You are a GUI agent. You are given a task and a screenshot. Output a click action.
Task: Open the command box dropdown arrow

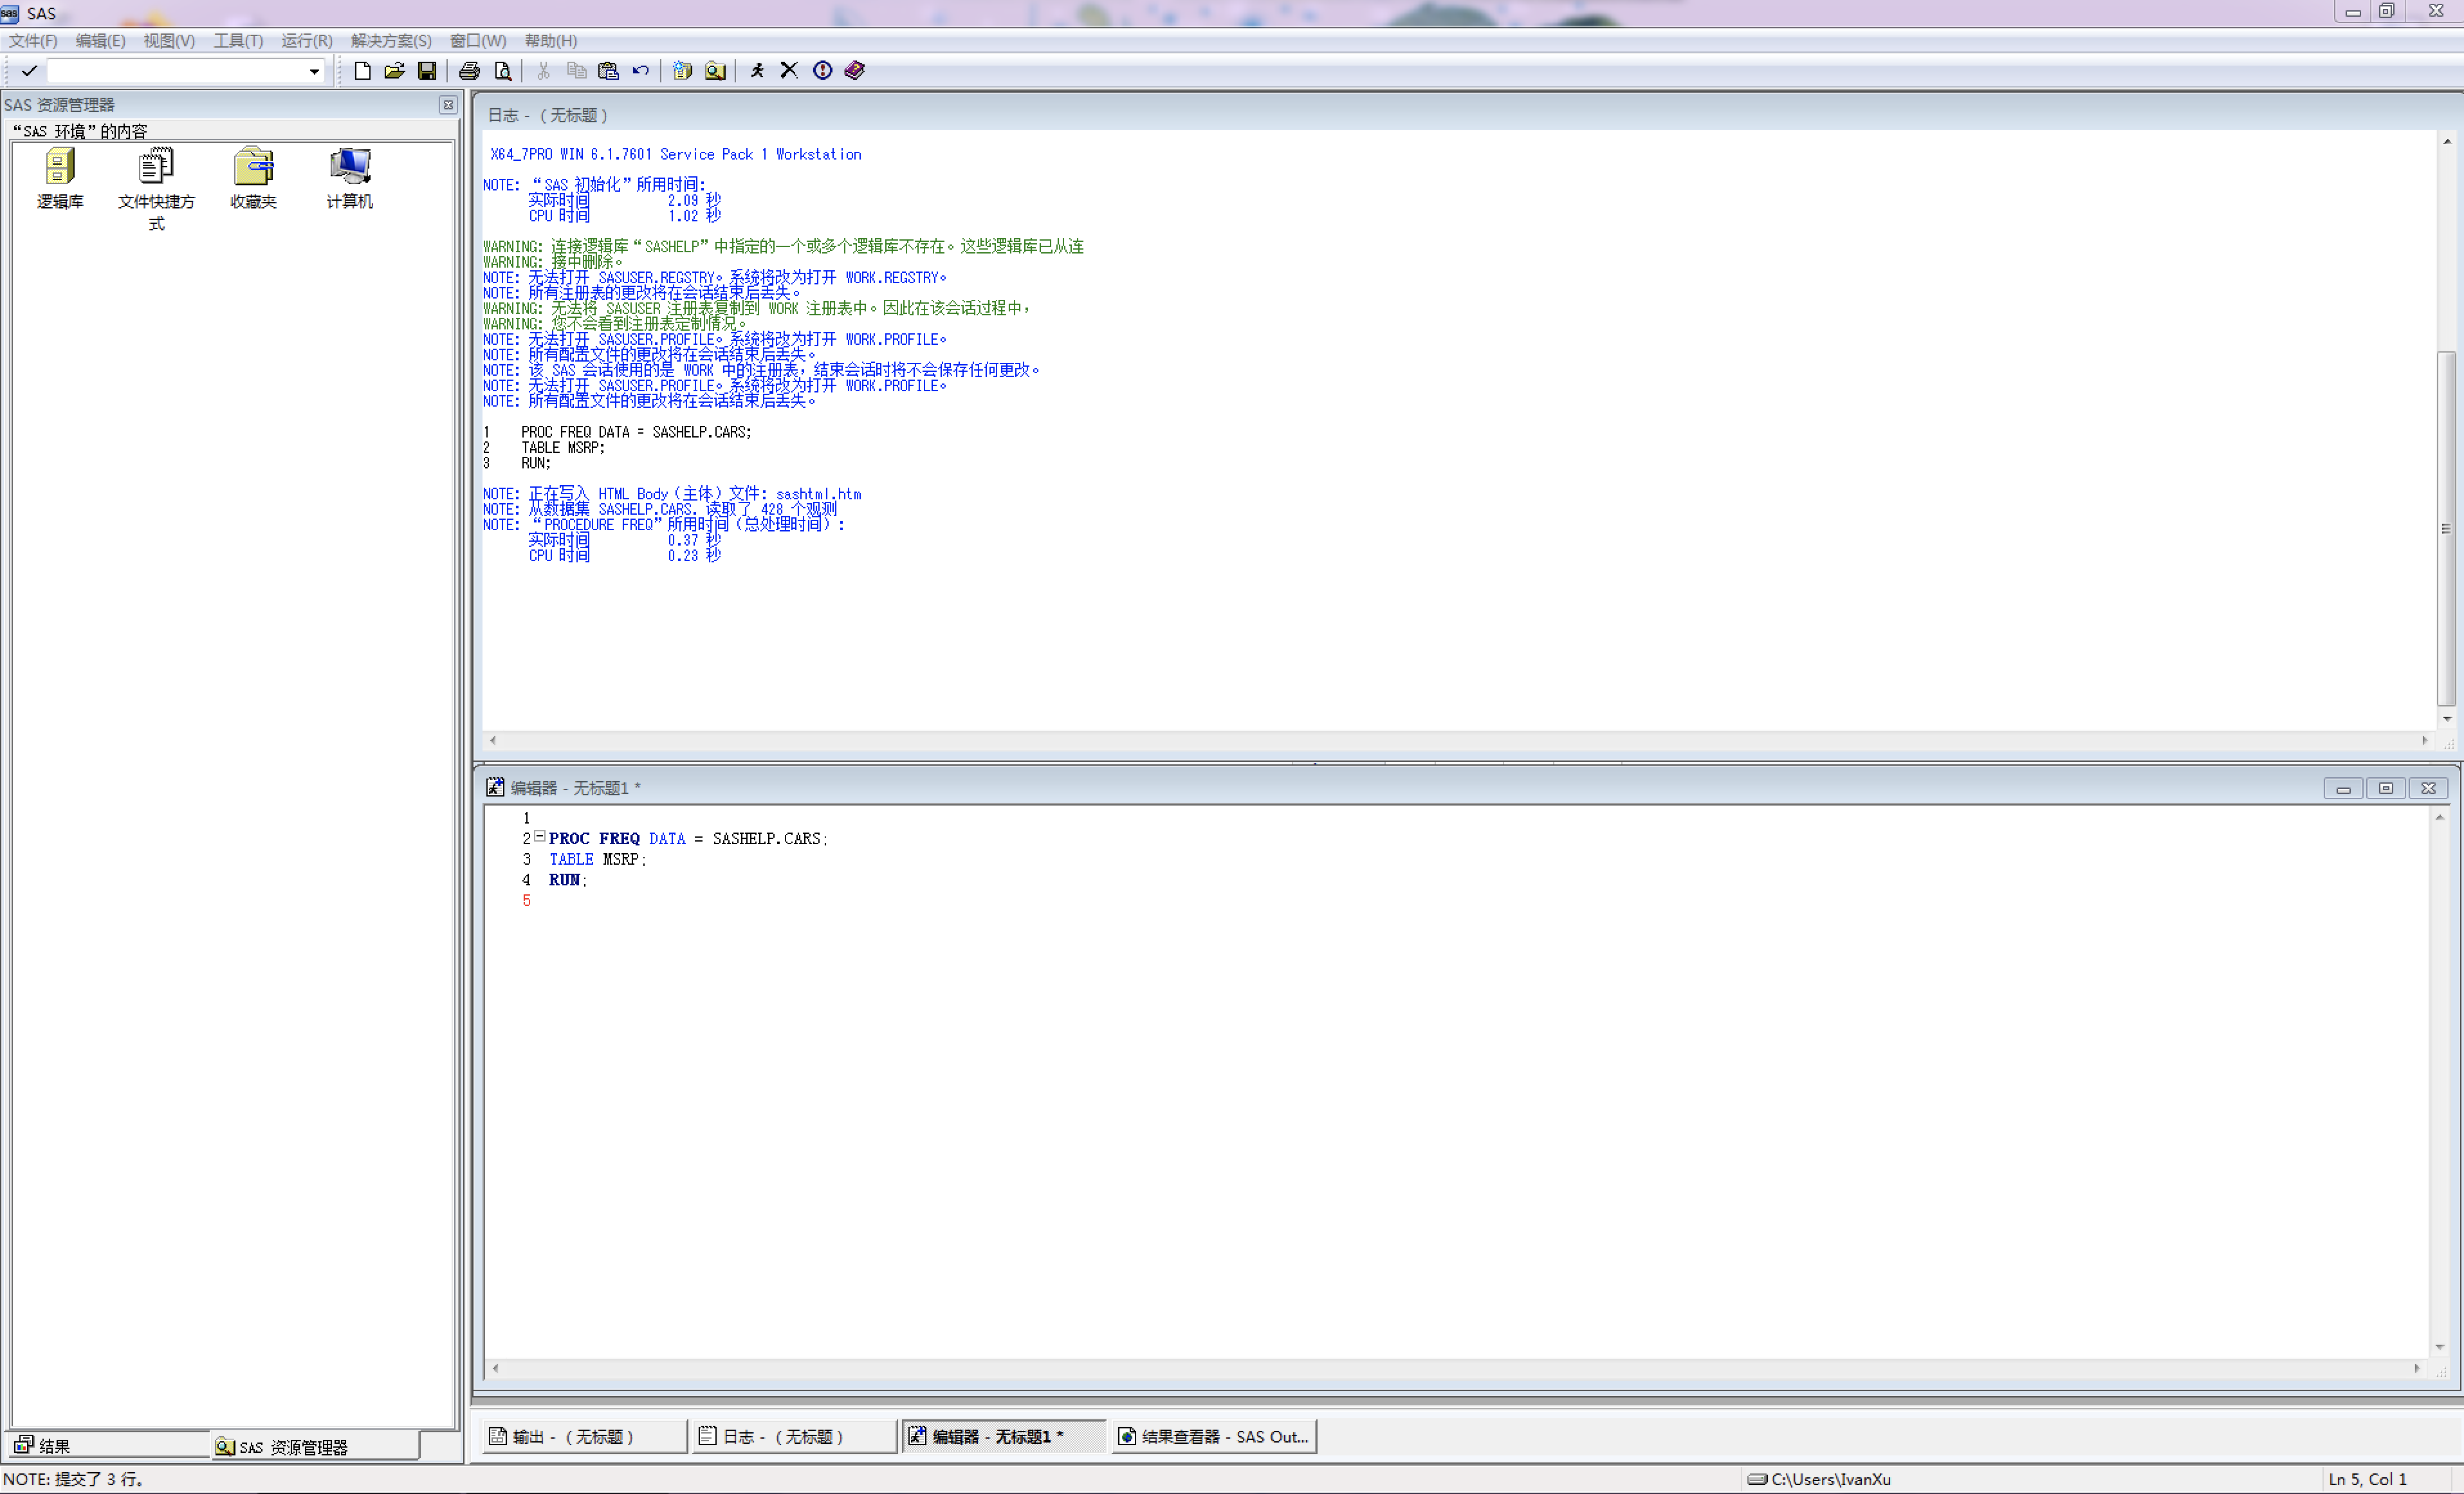[x=314, y=71]
